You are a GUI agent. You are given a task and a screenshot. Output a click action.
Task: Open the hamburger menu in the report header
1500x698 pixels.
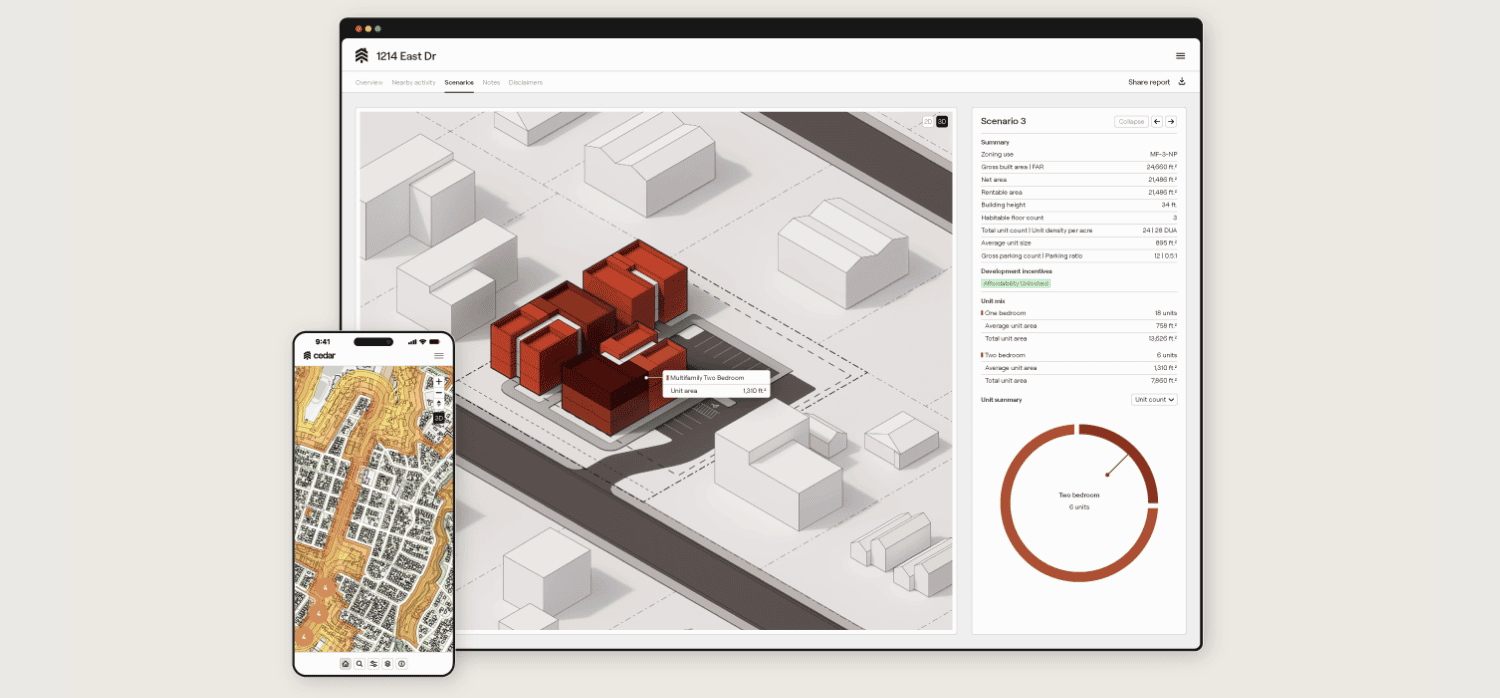1181,55
